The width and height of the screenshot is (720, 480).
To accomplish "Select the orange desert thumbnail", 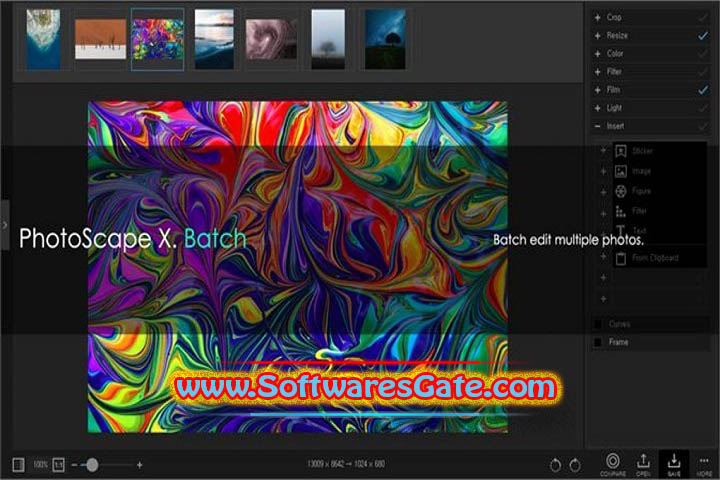I will point(100,39).
